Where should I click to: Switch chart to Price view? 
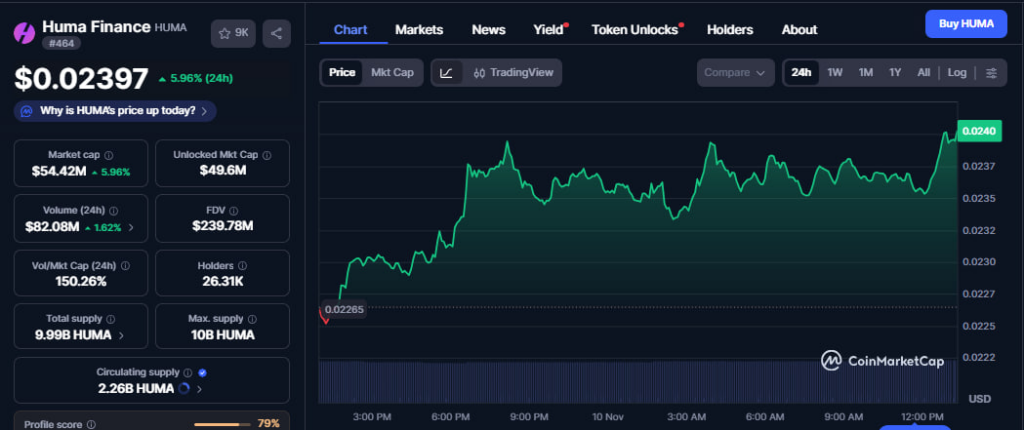tap(342, 73)
